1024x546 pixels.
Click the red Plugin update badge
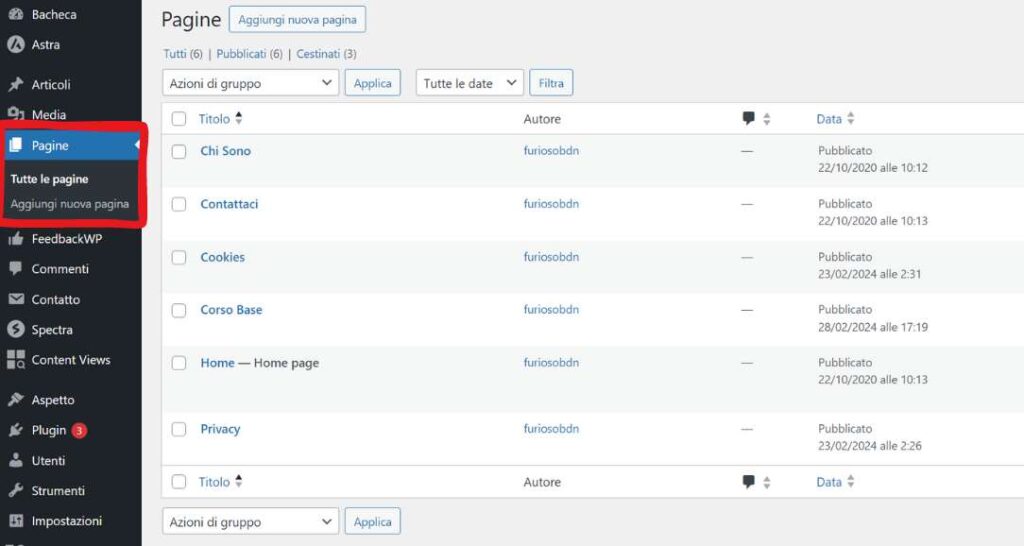79,430
